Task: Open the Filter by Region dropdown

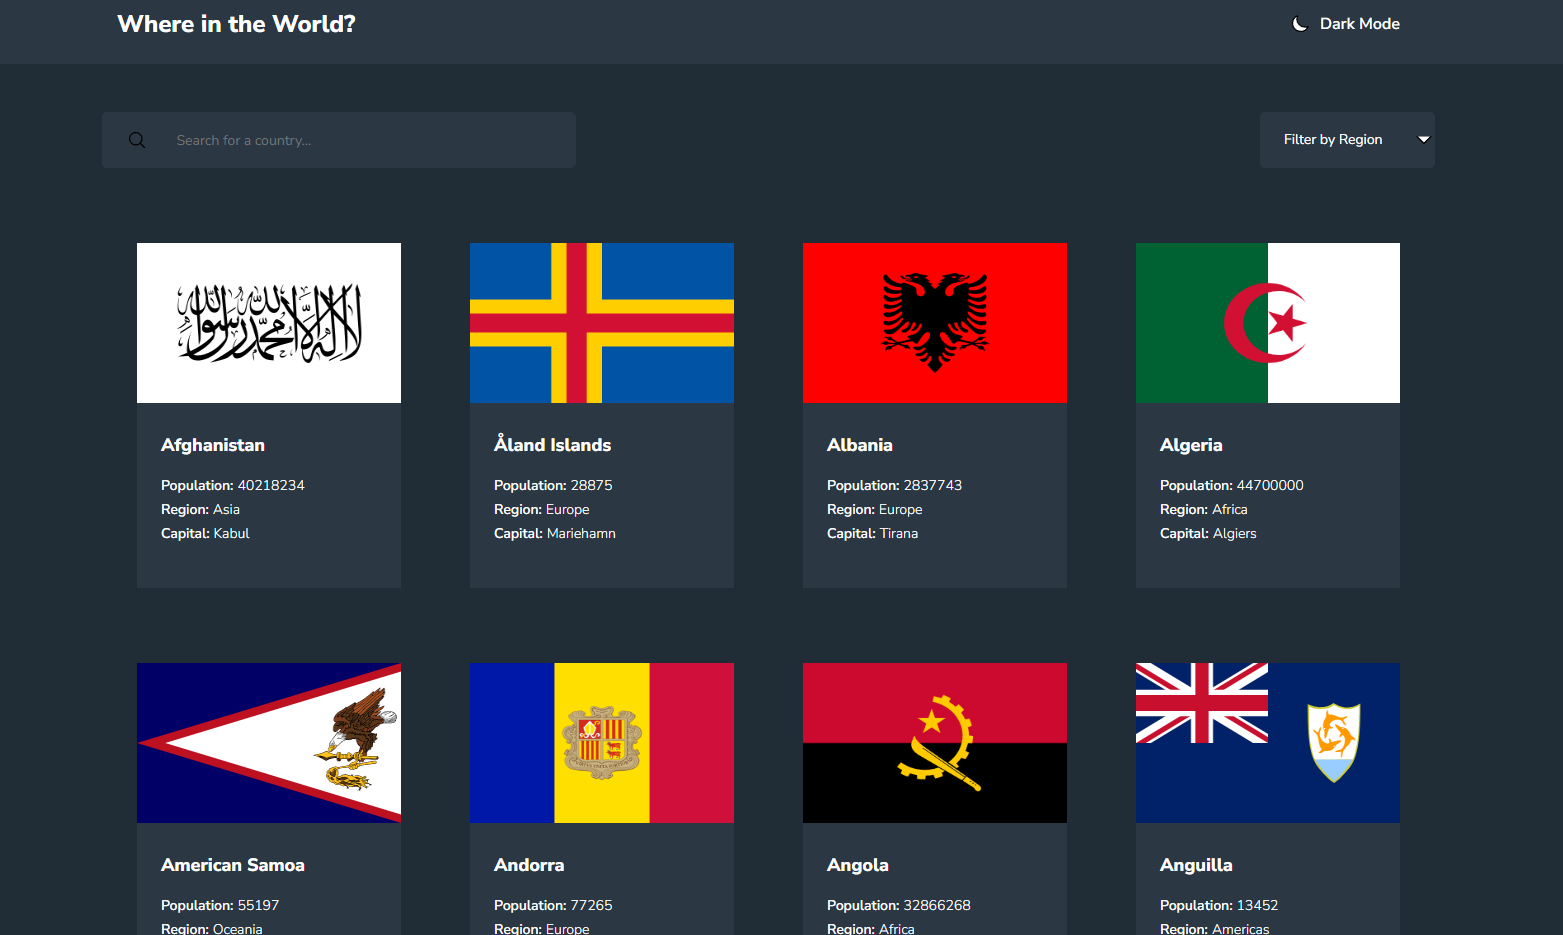Action: pyautogui.click(x=1347, y=139)
